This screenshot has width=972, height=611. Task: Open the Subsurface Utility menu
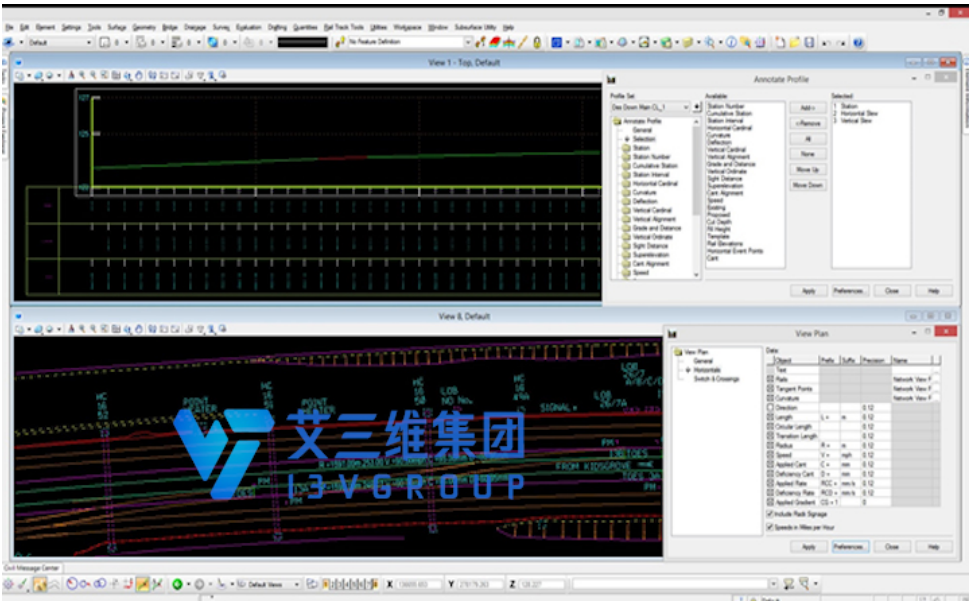475,27
